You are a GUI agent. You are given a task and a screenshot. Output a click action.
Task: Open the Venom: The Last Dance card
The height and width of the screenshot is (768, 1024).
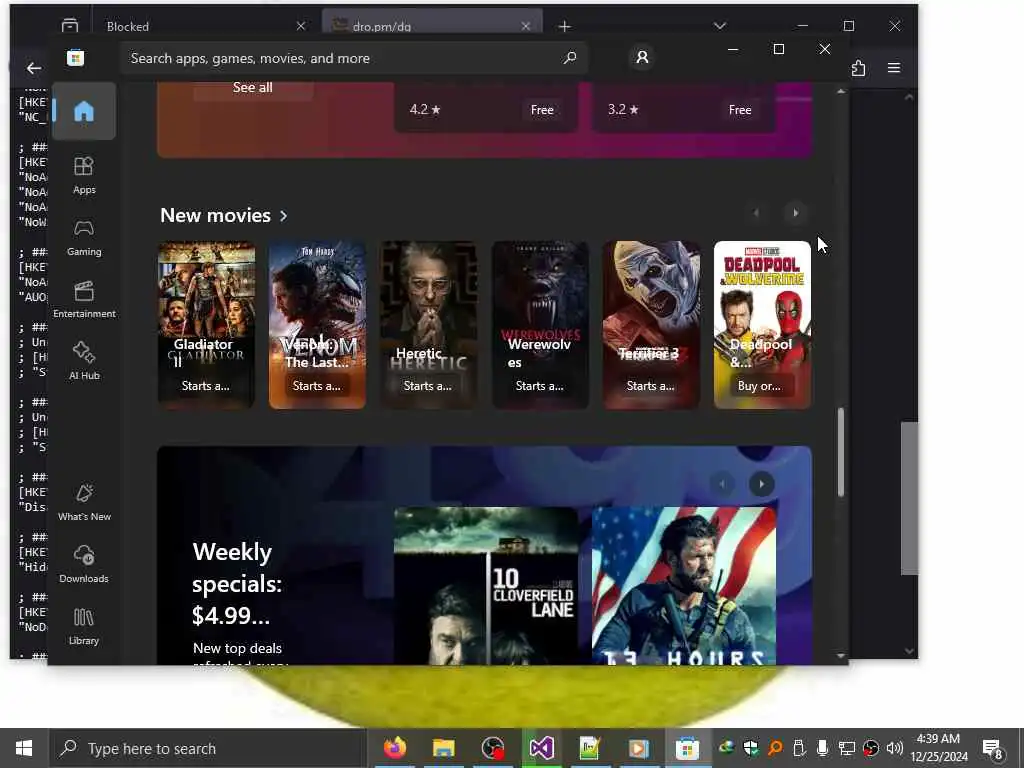coord(317,325)
